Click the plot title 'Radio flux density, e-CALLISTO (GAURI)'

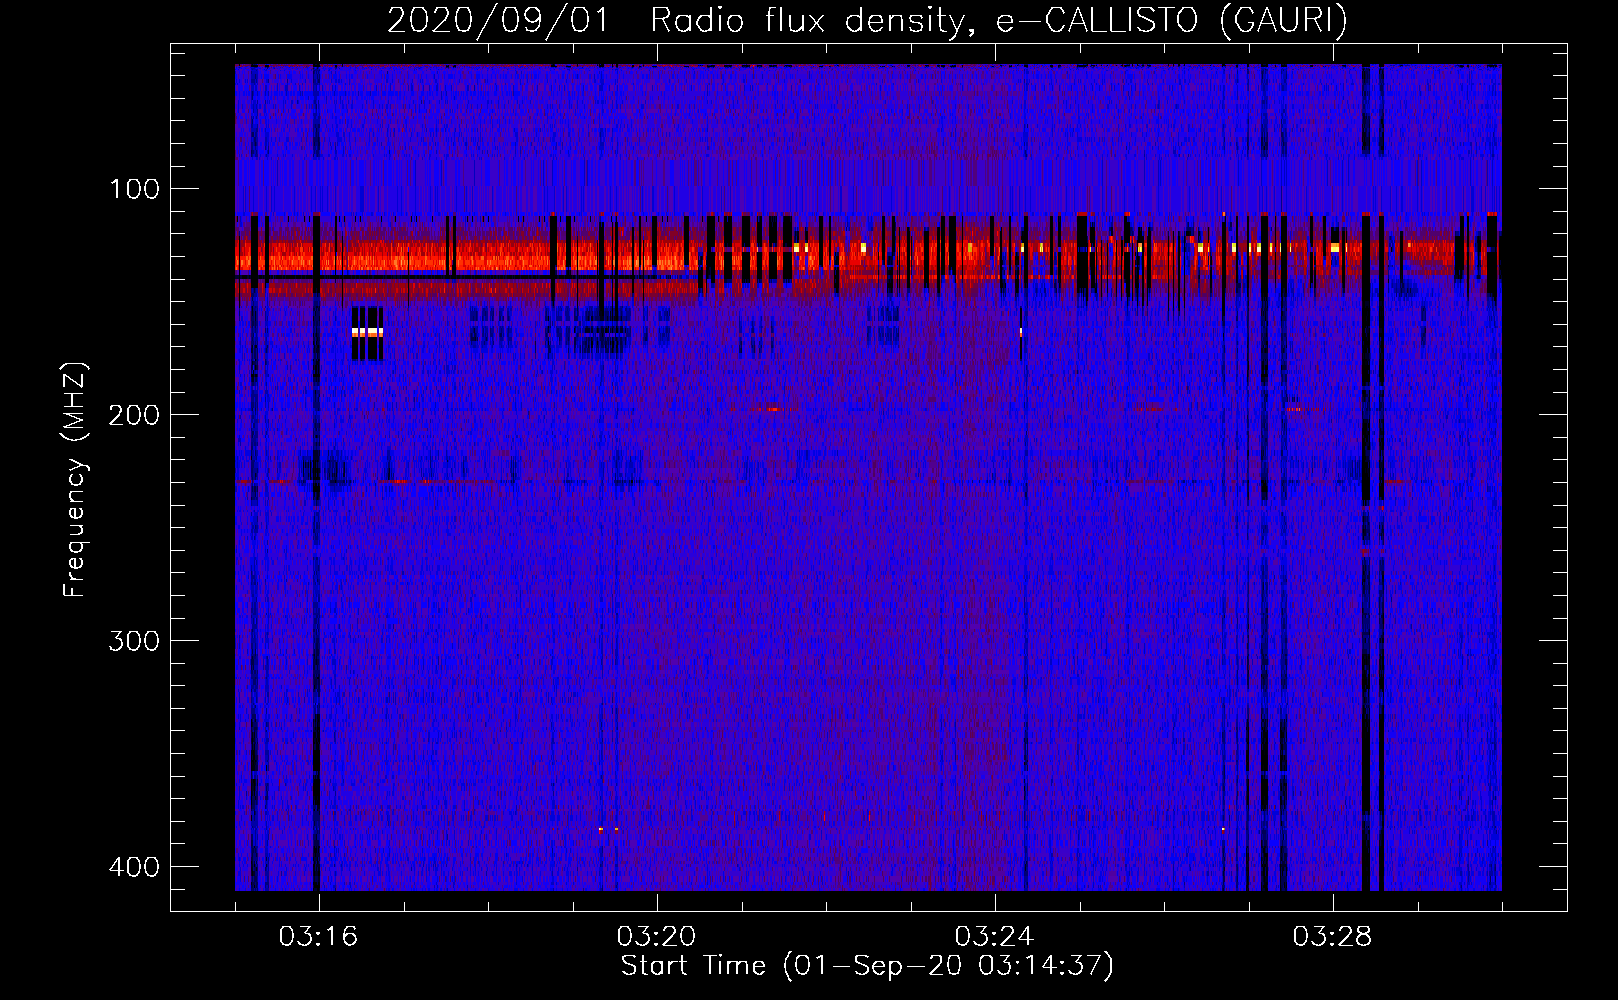999,20
